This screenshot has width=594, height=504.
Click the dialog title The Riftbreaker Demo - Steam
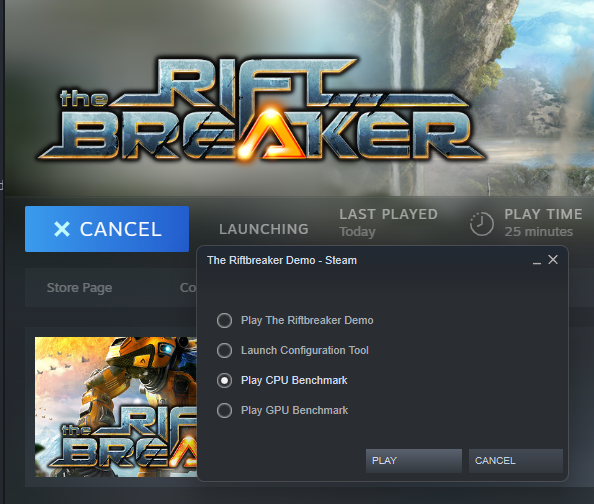(282, 260)
